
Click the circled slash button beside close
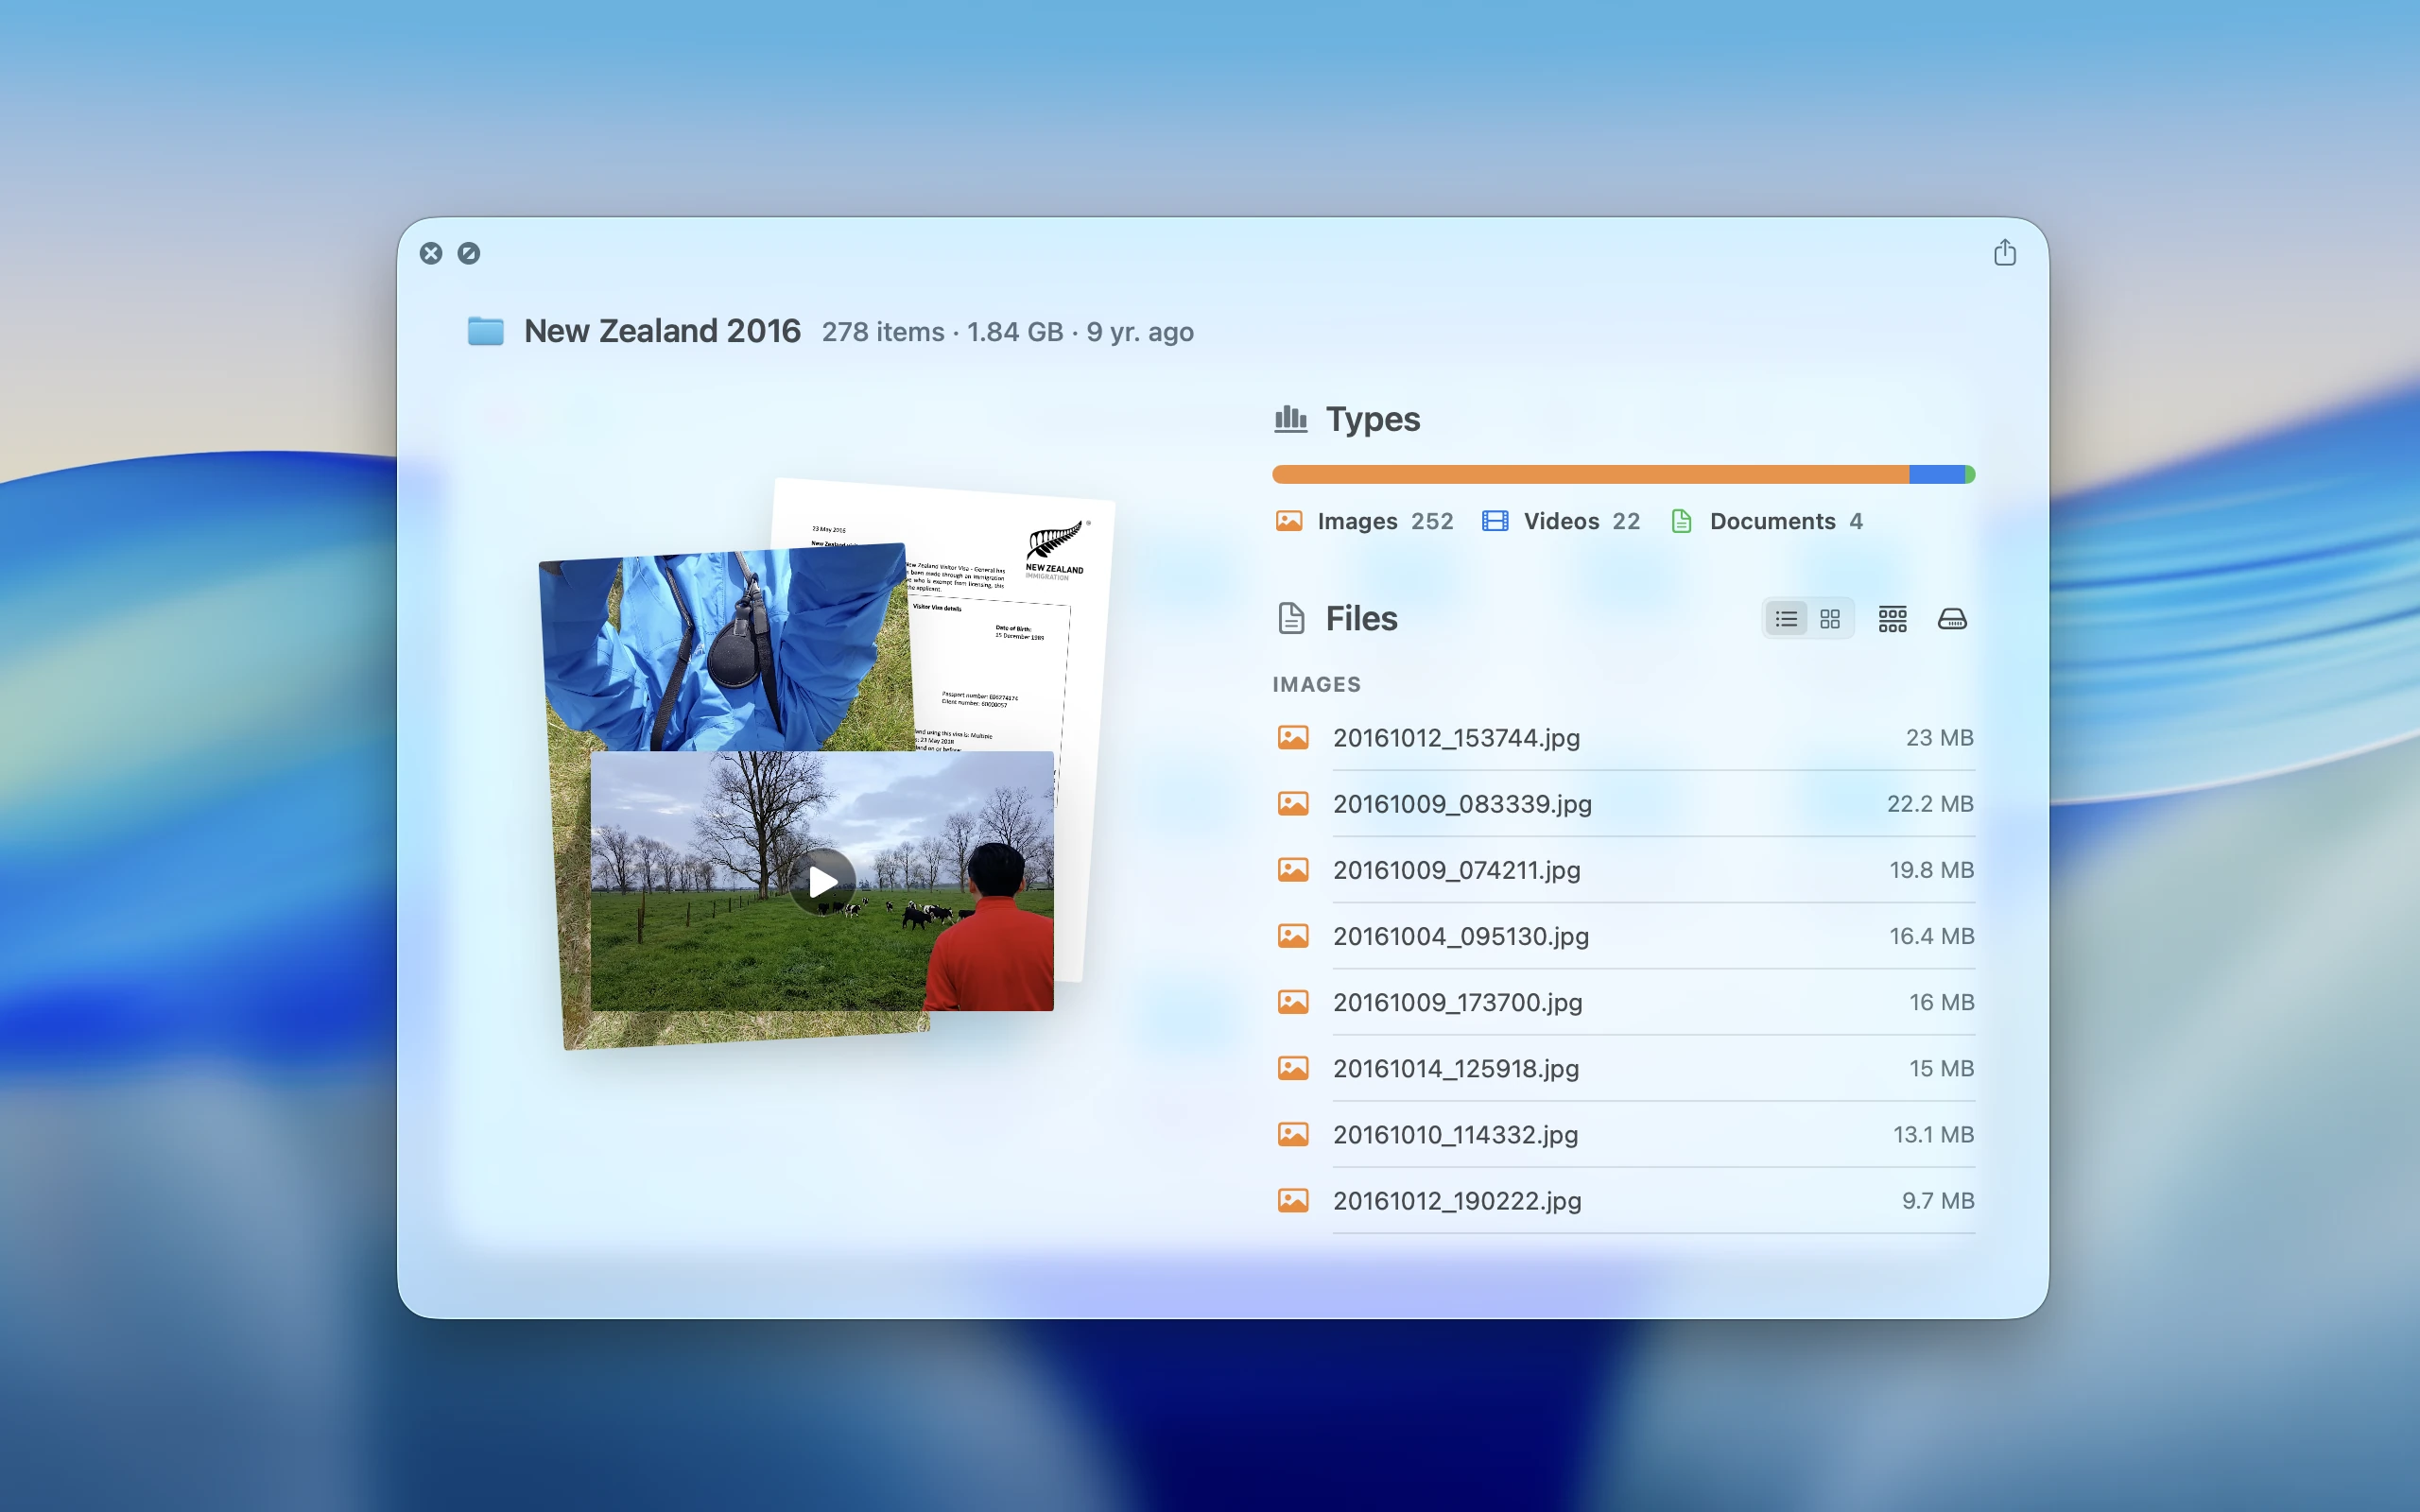[x=469, y=253]
